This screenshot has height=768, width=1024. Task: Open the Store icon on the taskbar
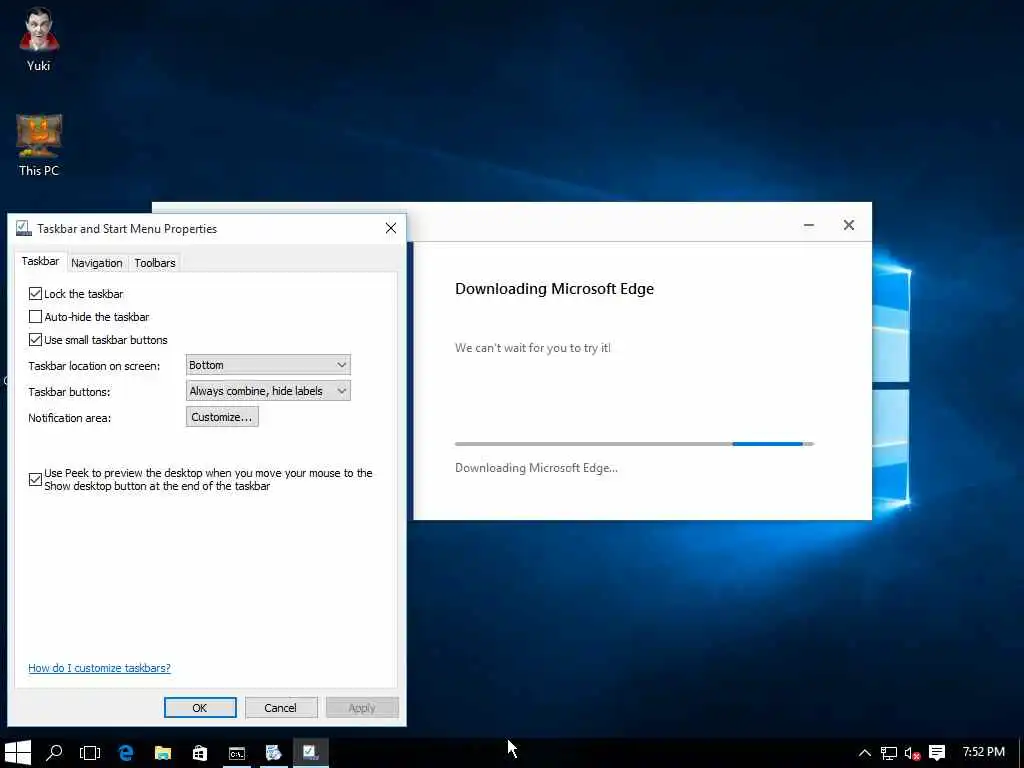[x=200, y=753]
